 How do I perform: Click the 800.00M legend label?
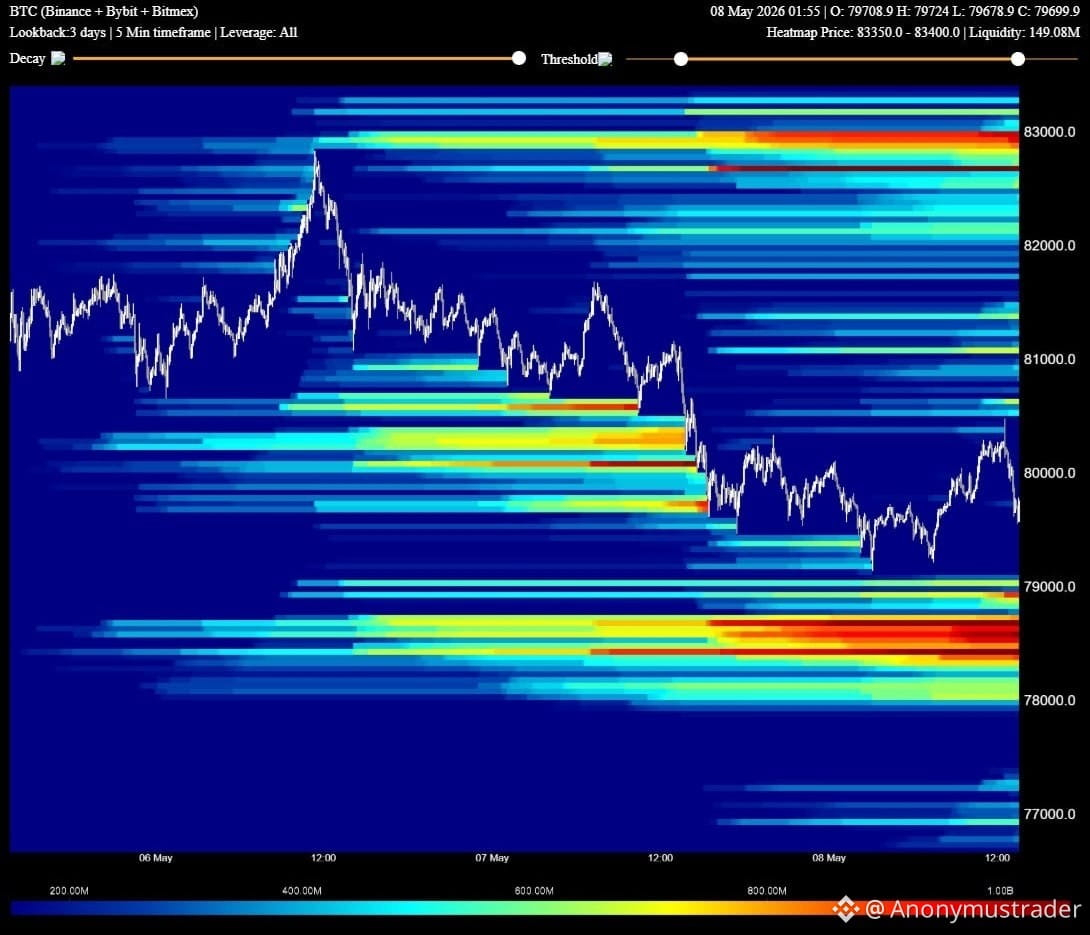(x=767, y=891)
